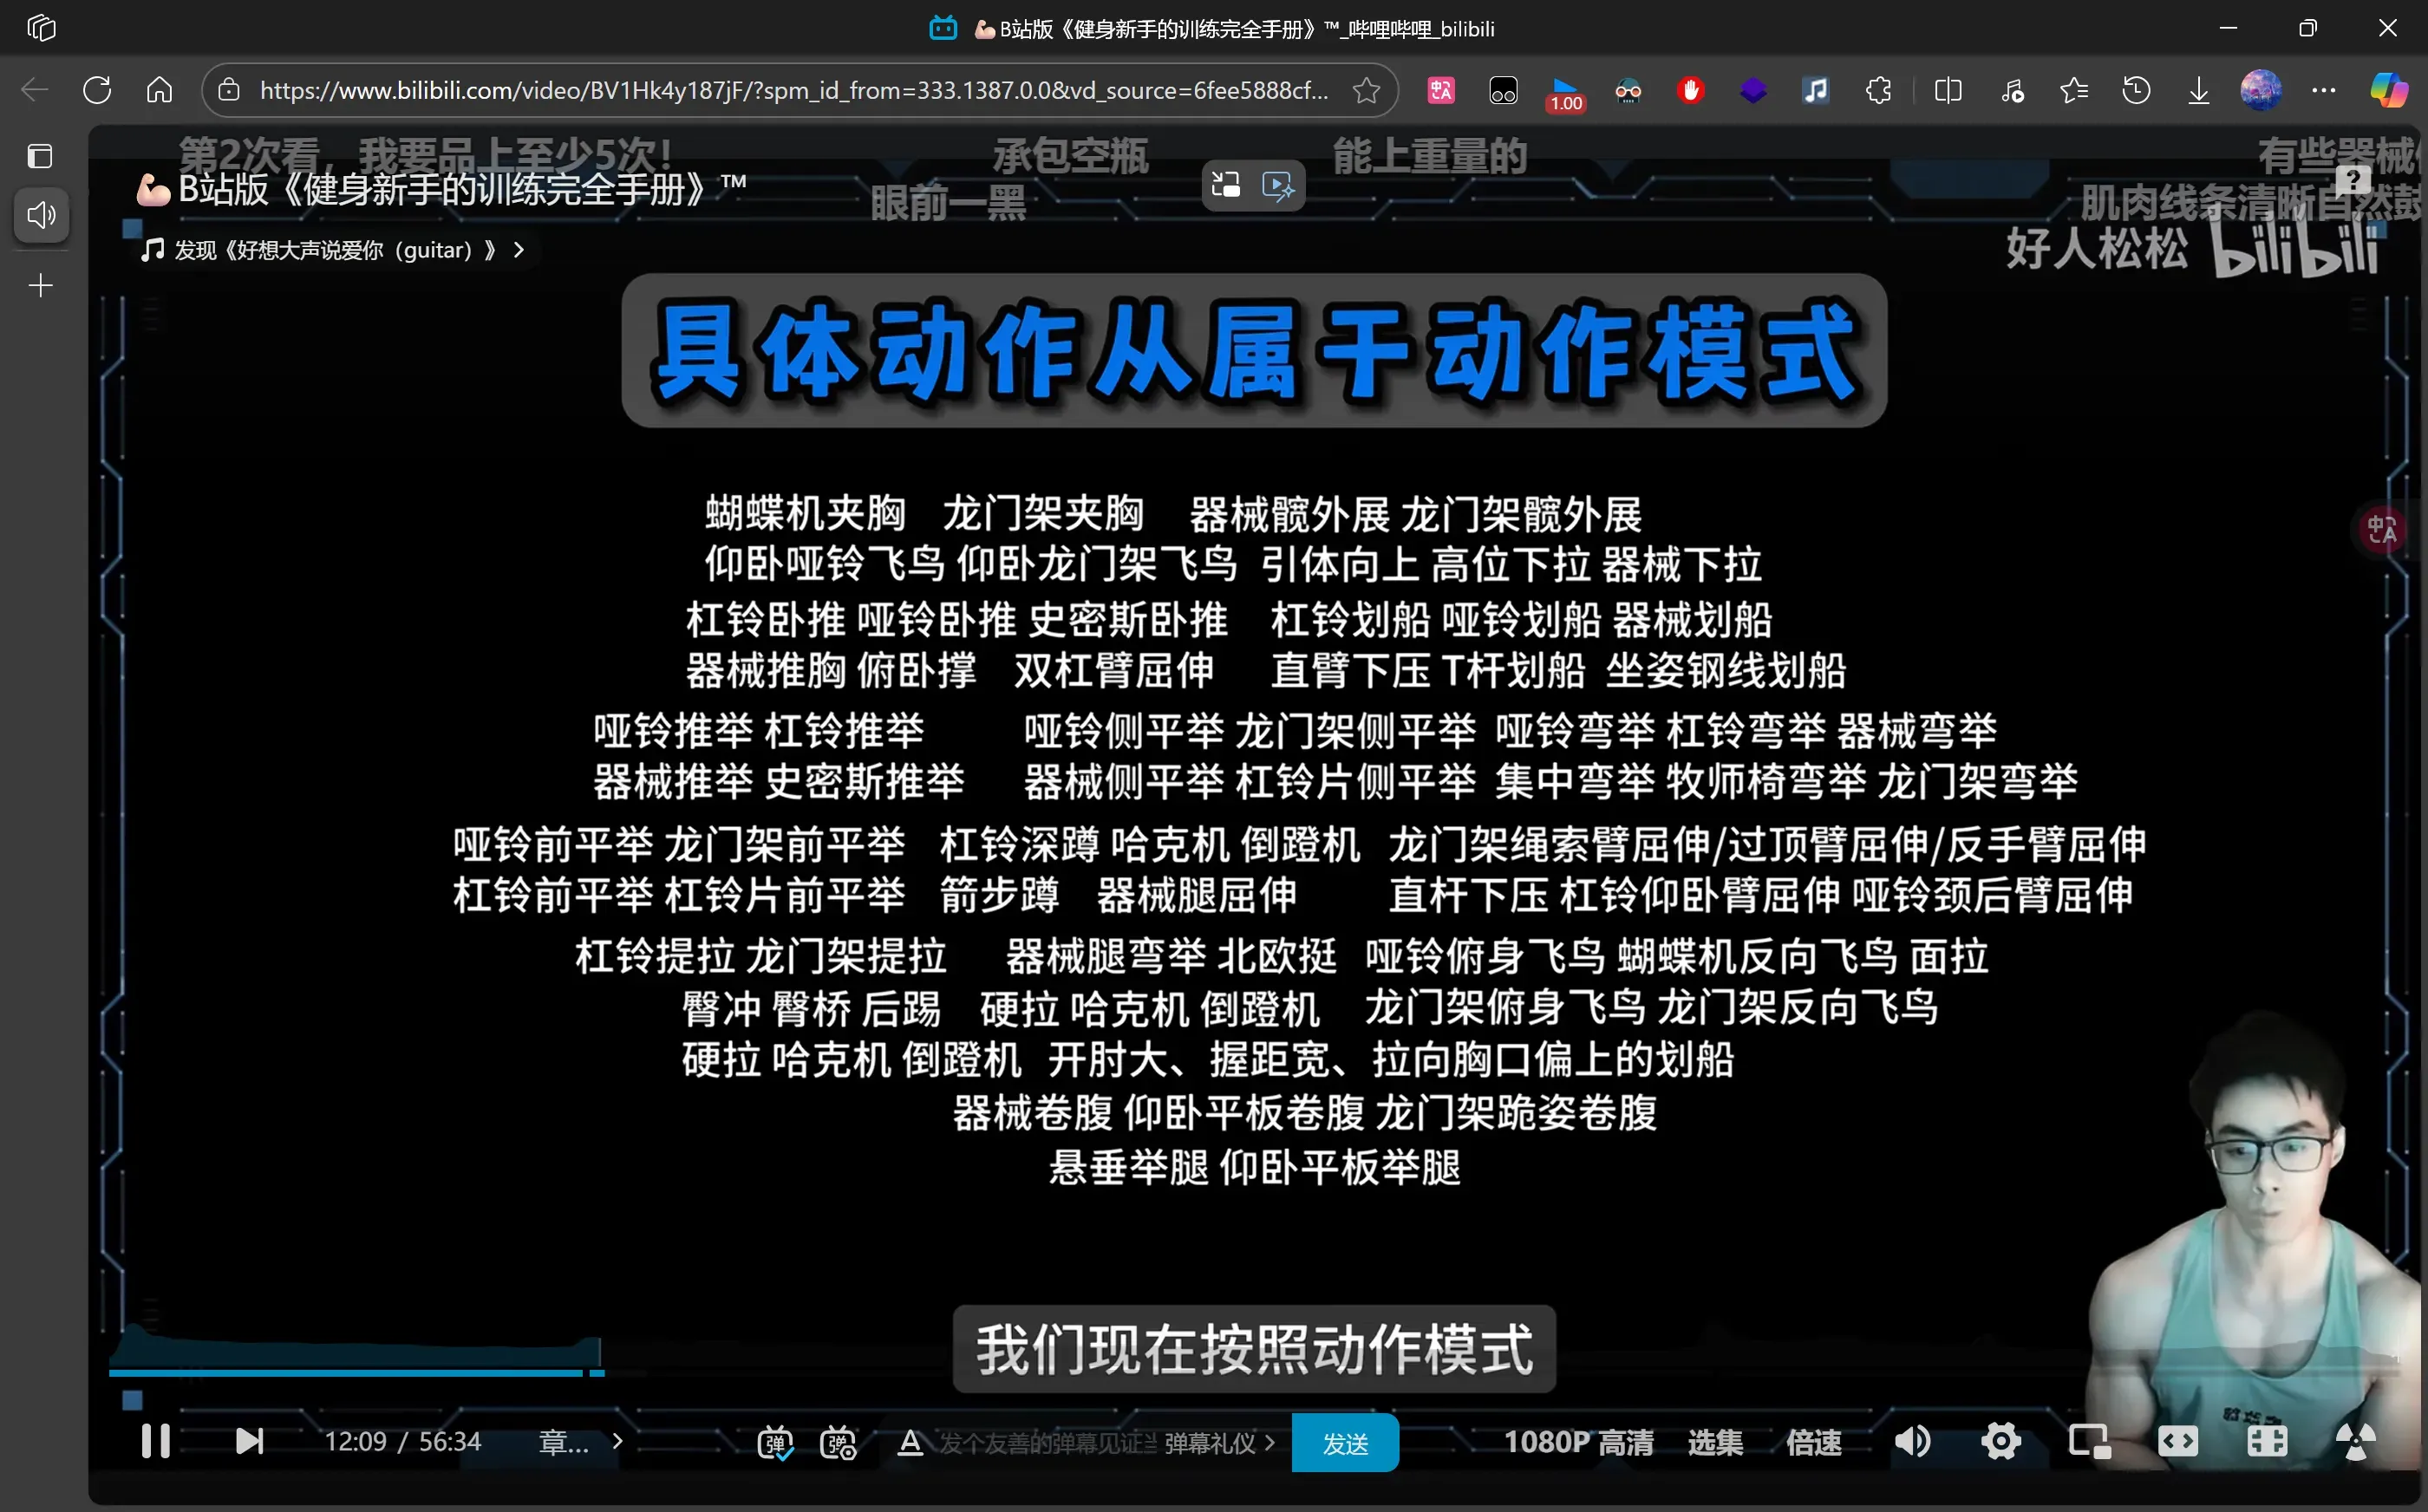Refresh the bilibili page
The image size is (2428, 1512).
(x=97, y=90)
